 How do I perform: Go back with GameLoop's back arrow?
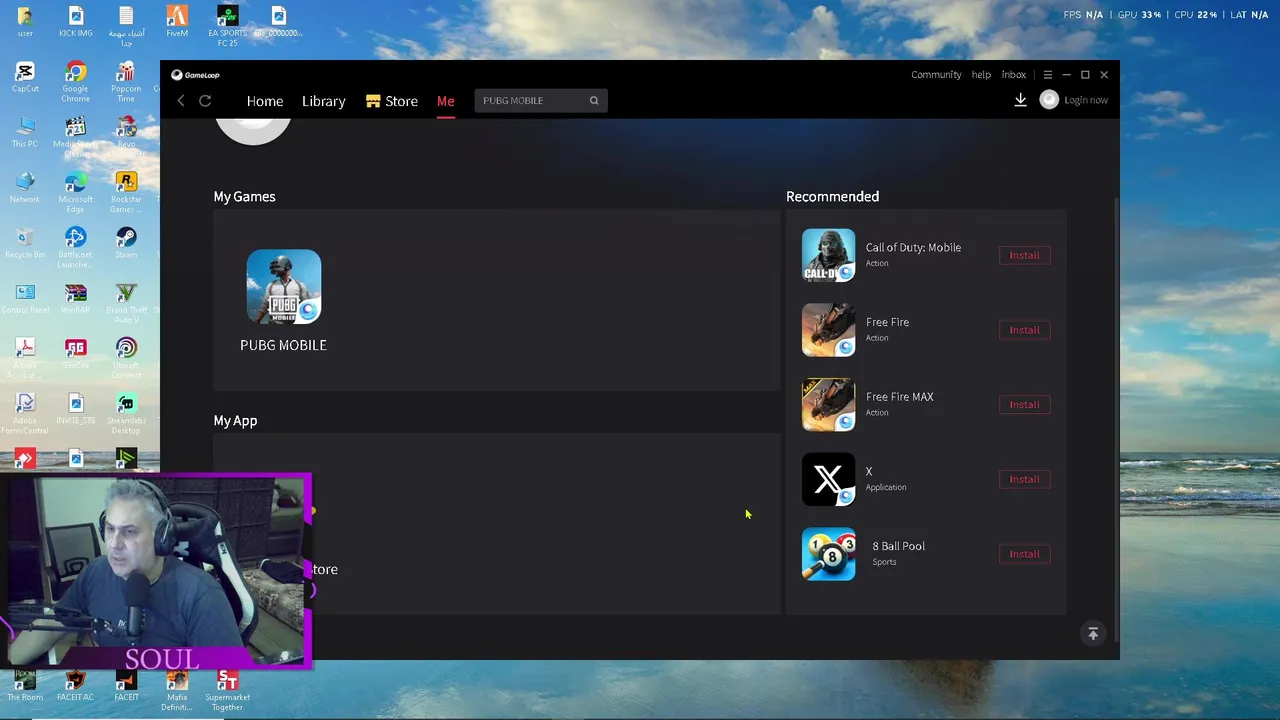click(x=181, y=101)
